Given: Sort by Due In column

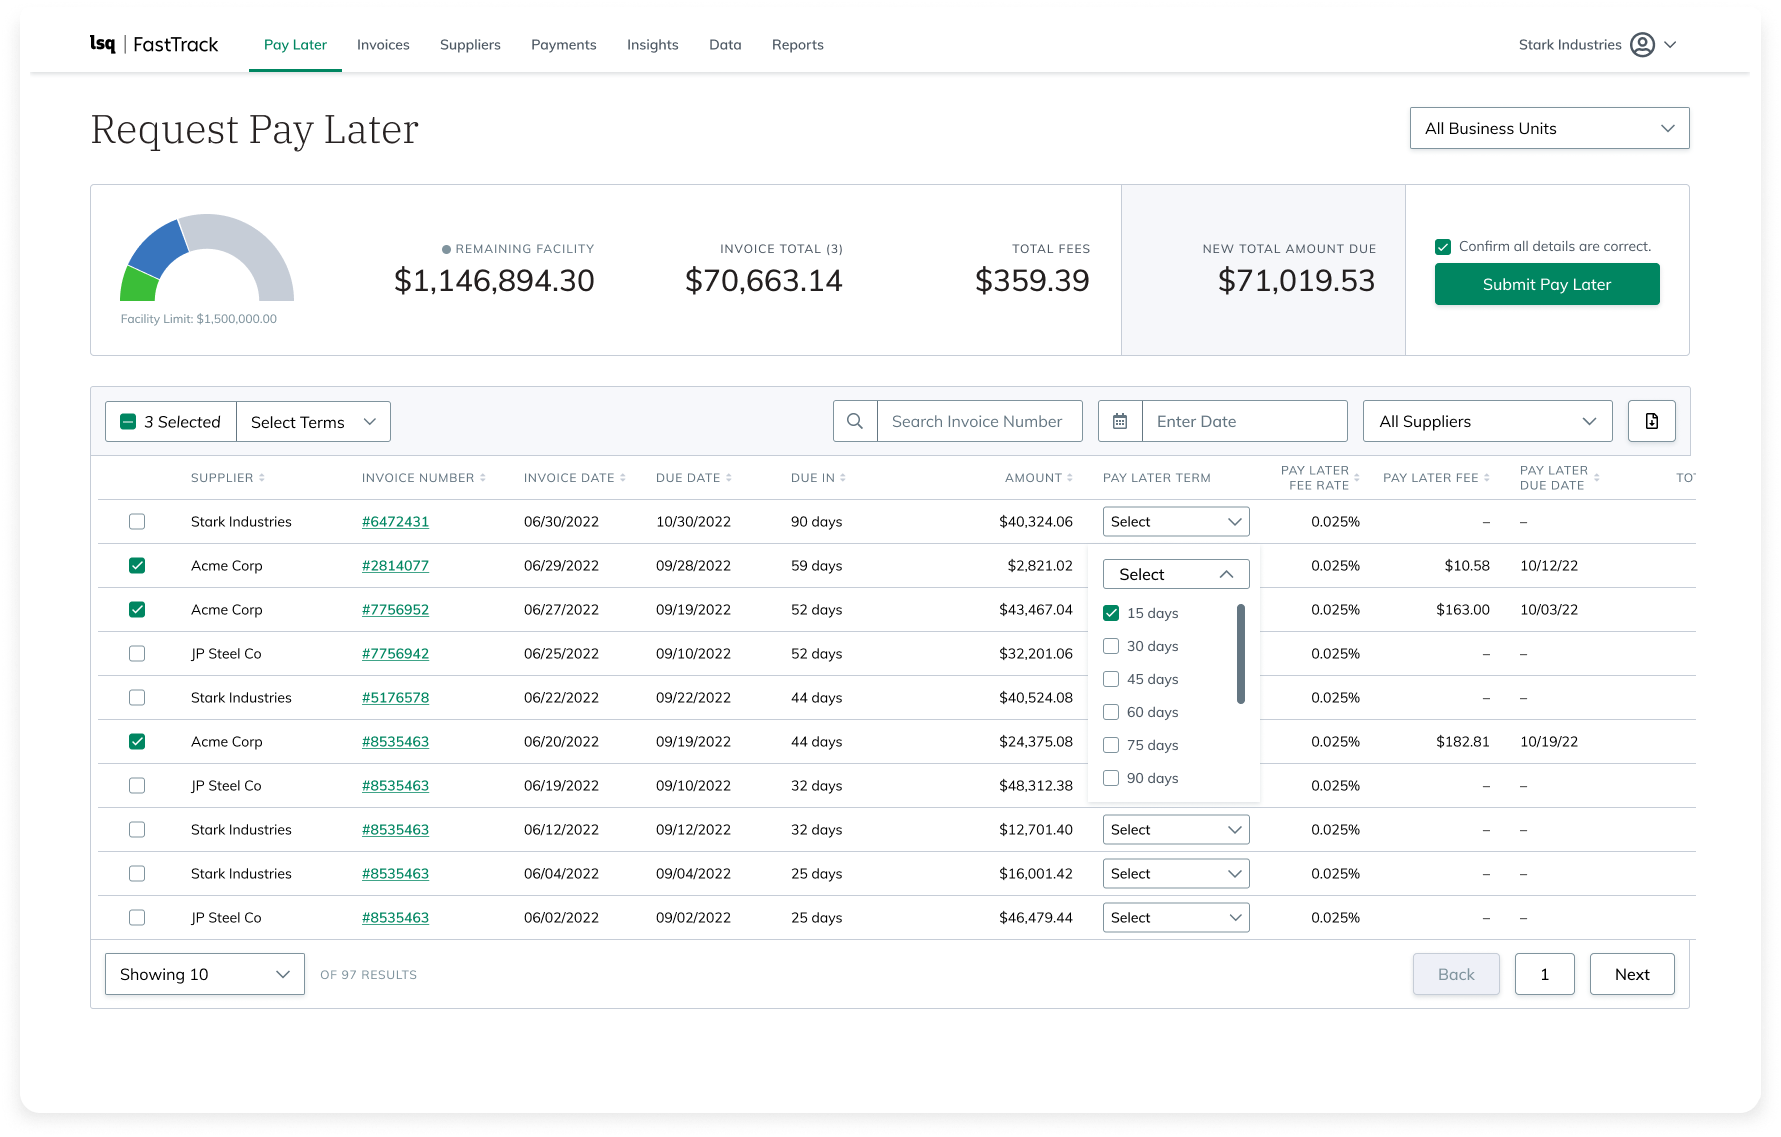Looking at the screenshot, I should pyautogui.click(x=842, y=478).
